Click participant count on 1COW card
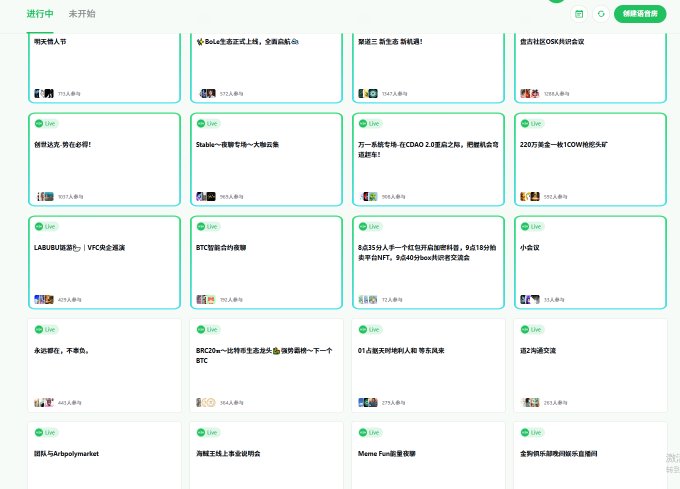The height and width of the screenshot is (489, 680). 556,196
